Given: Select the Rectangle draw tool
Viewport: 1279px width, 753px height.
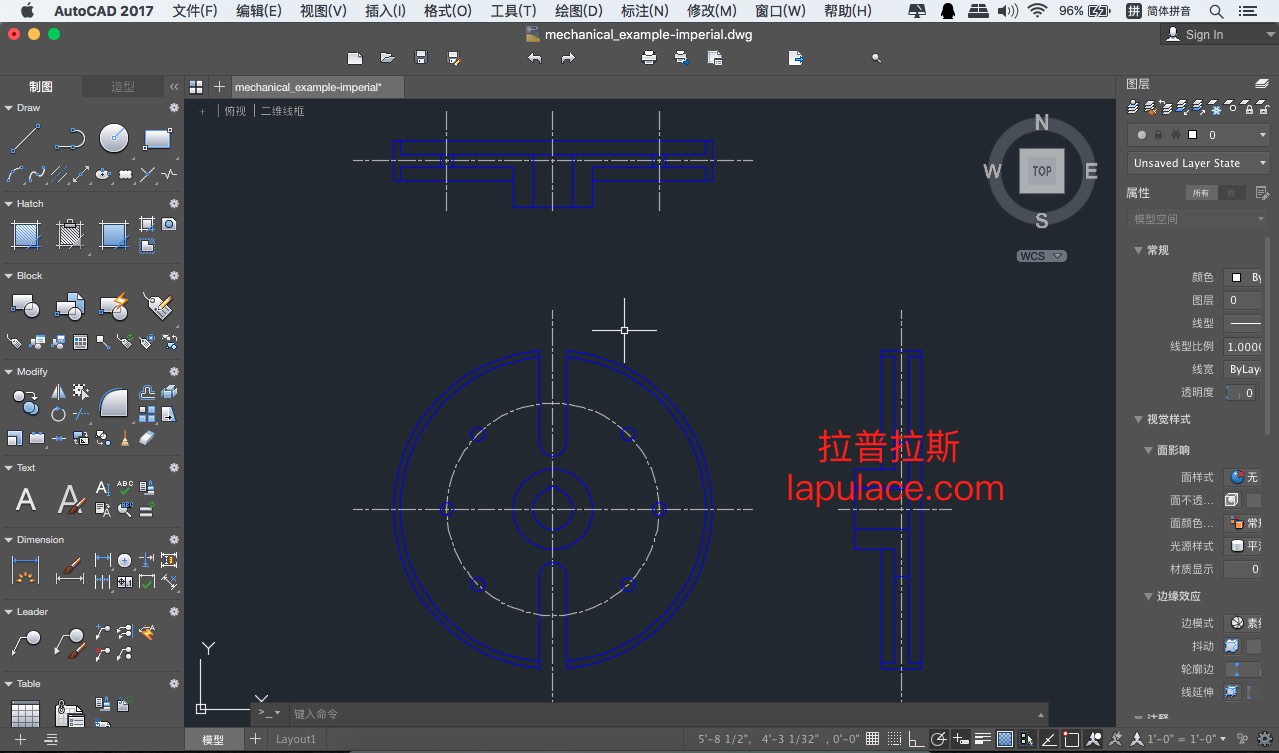Looking at the screenshot, I should coord(158,138).
